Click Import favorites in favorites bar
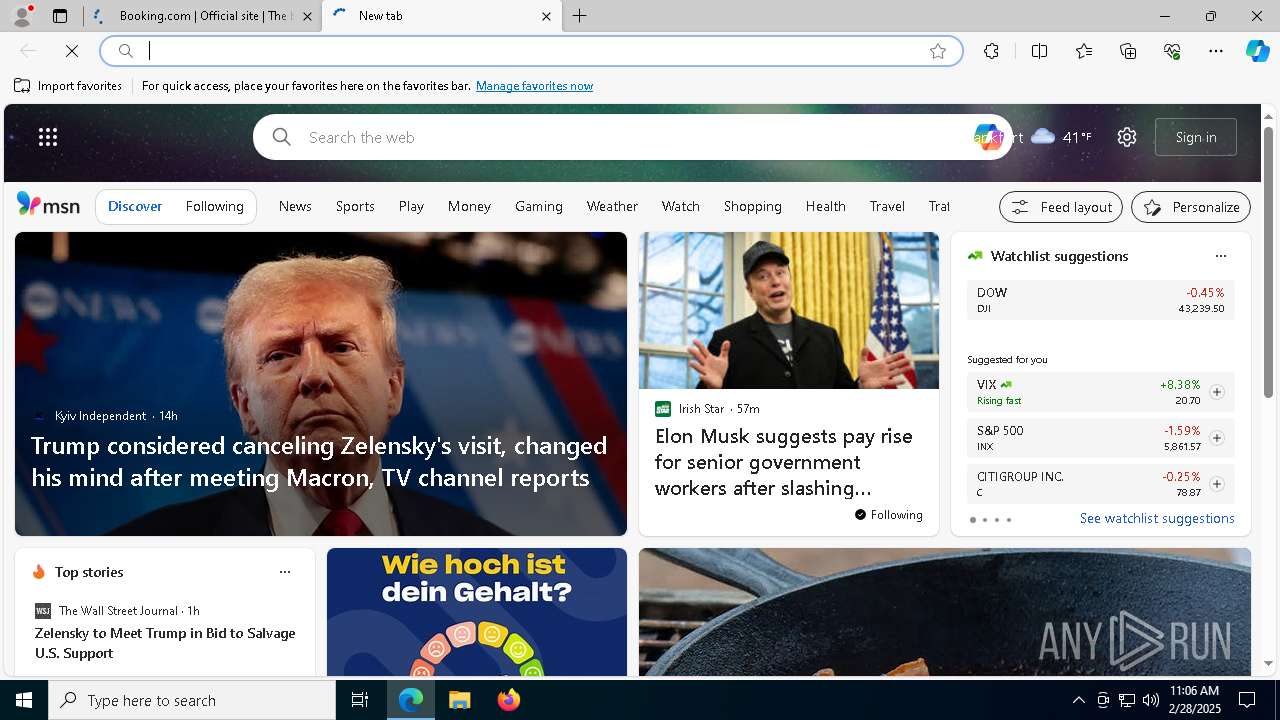Viewport: 1280px width, 720px height. [x=68, y=86]
